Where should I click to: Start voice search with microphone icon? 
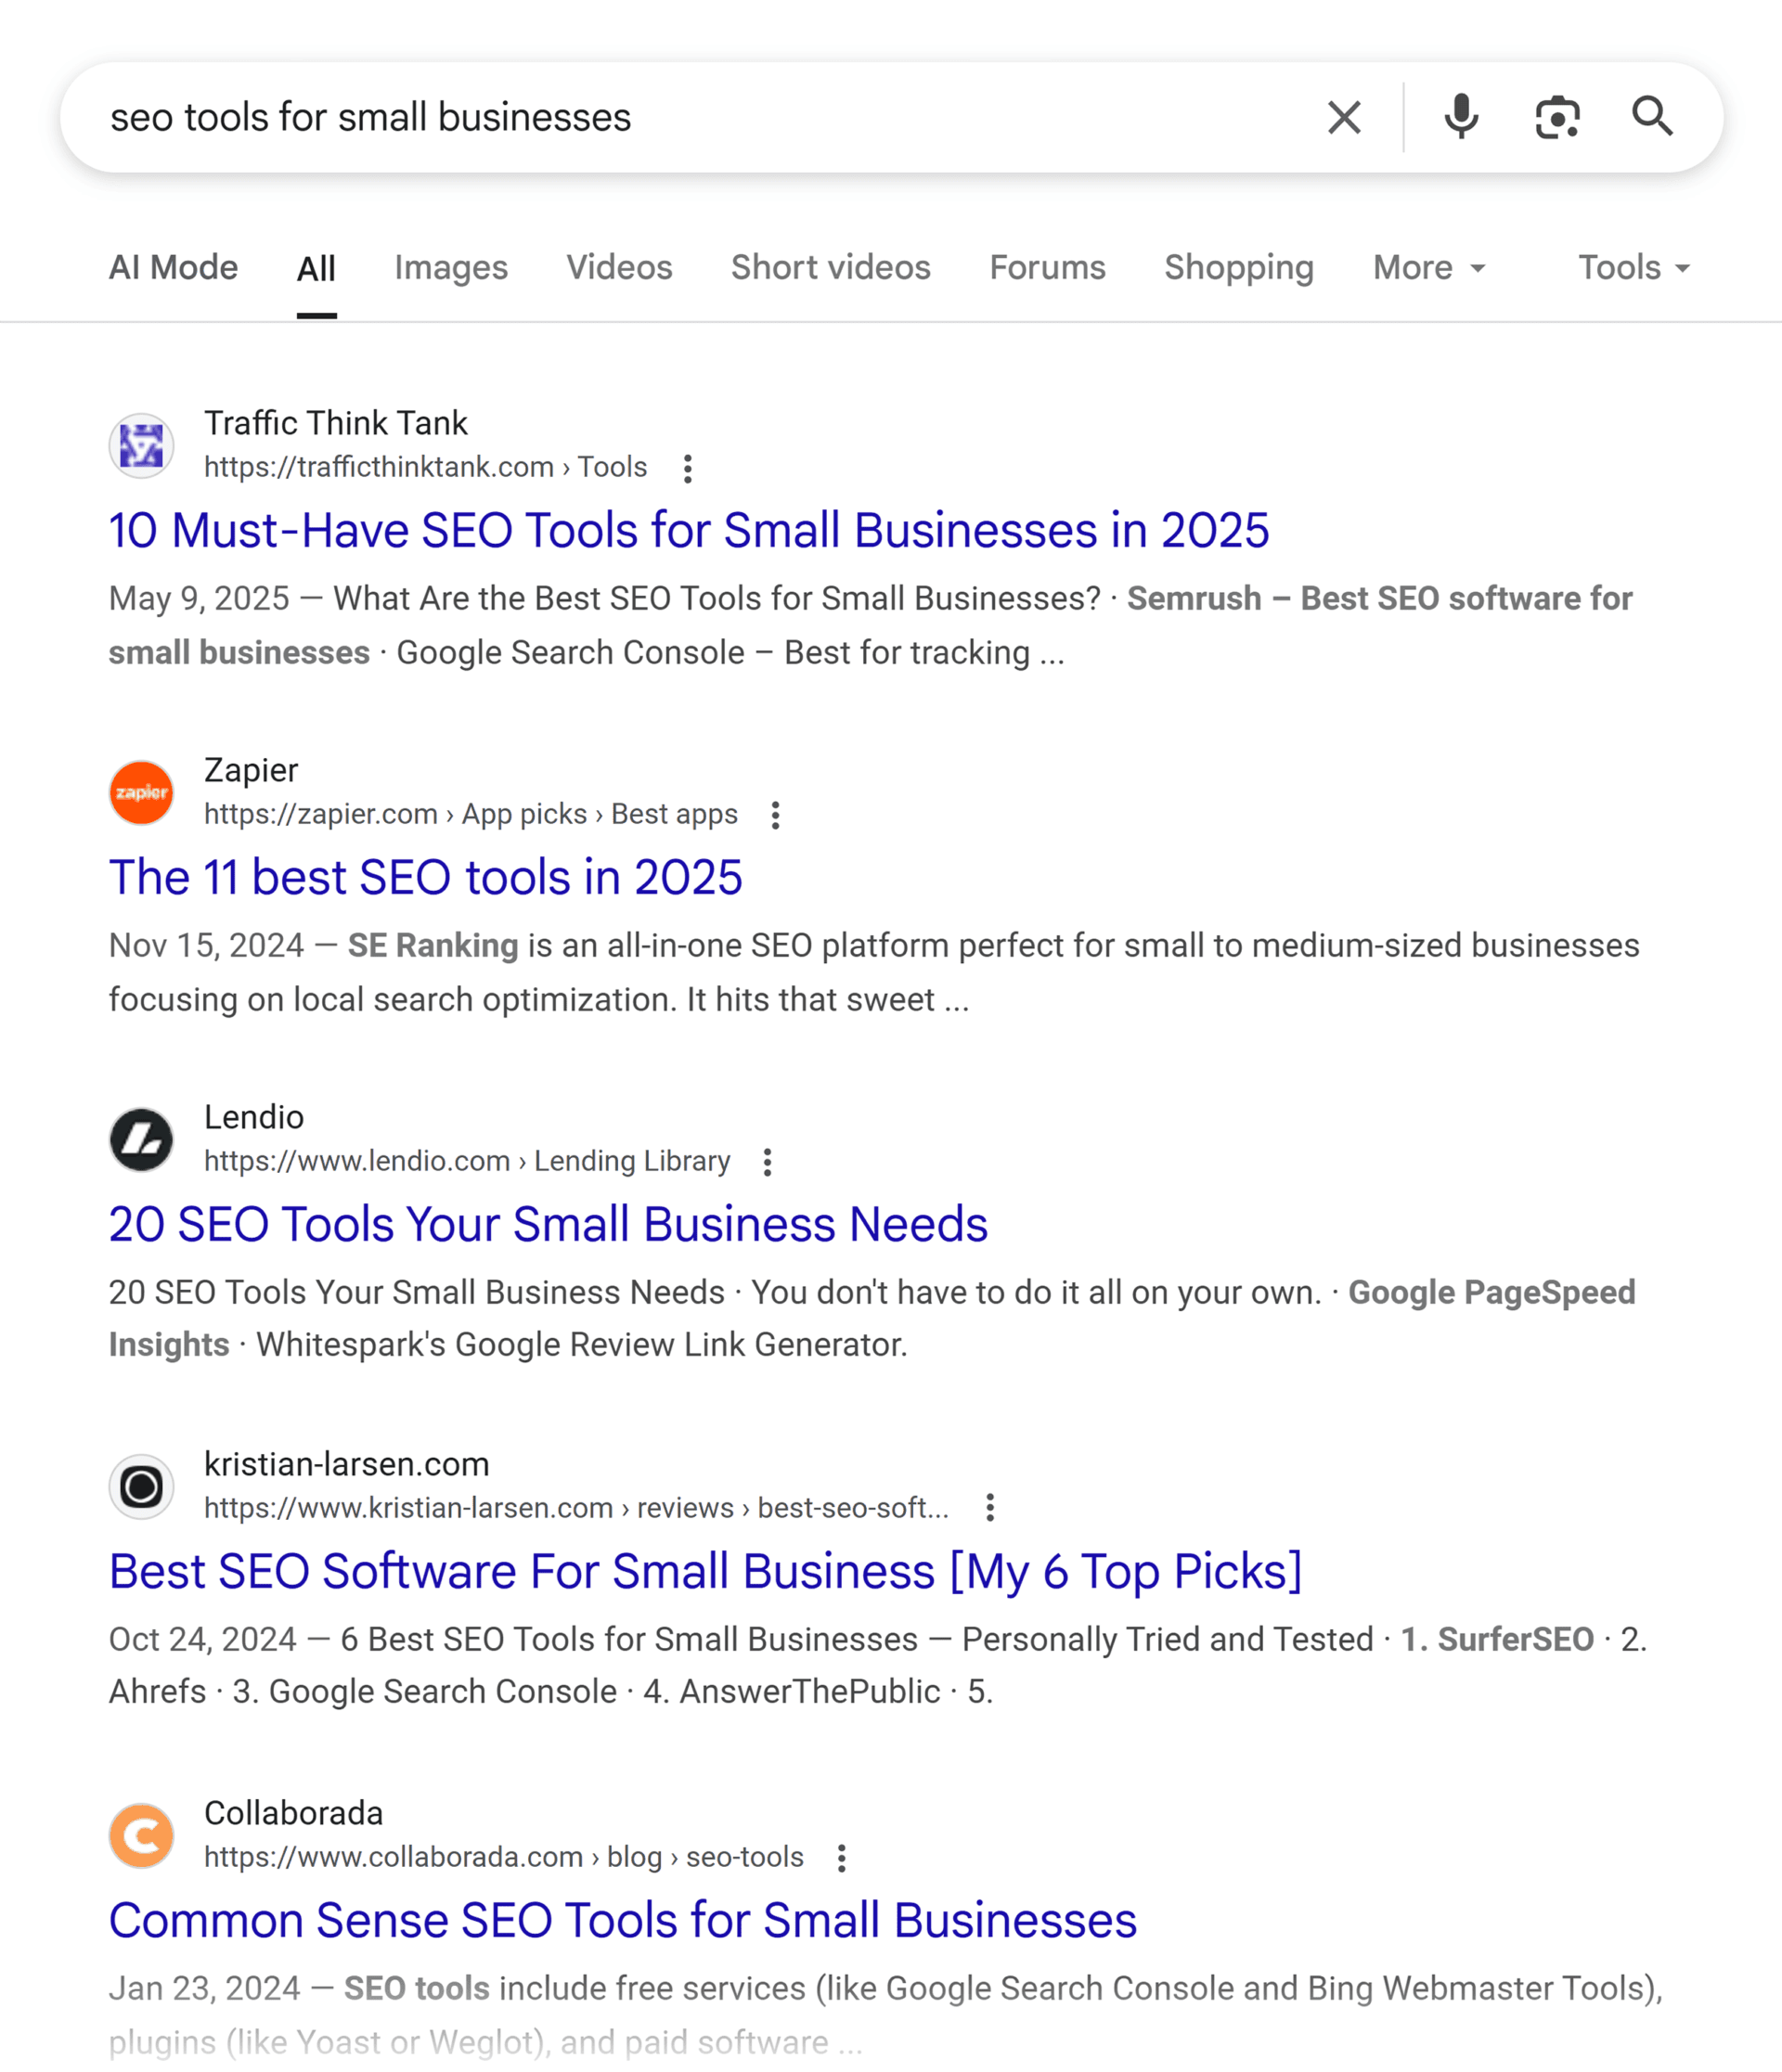[x=1460, y=118]
